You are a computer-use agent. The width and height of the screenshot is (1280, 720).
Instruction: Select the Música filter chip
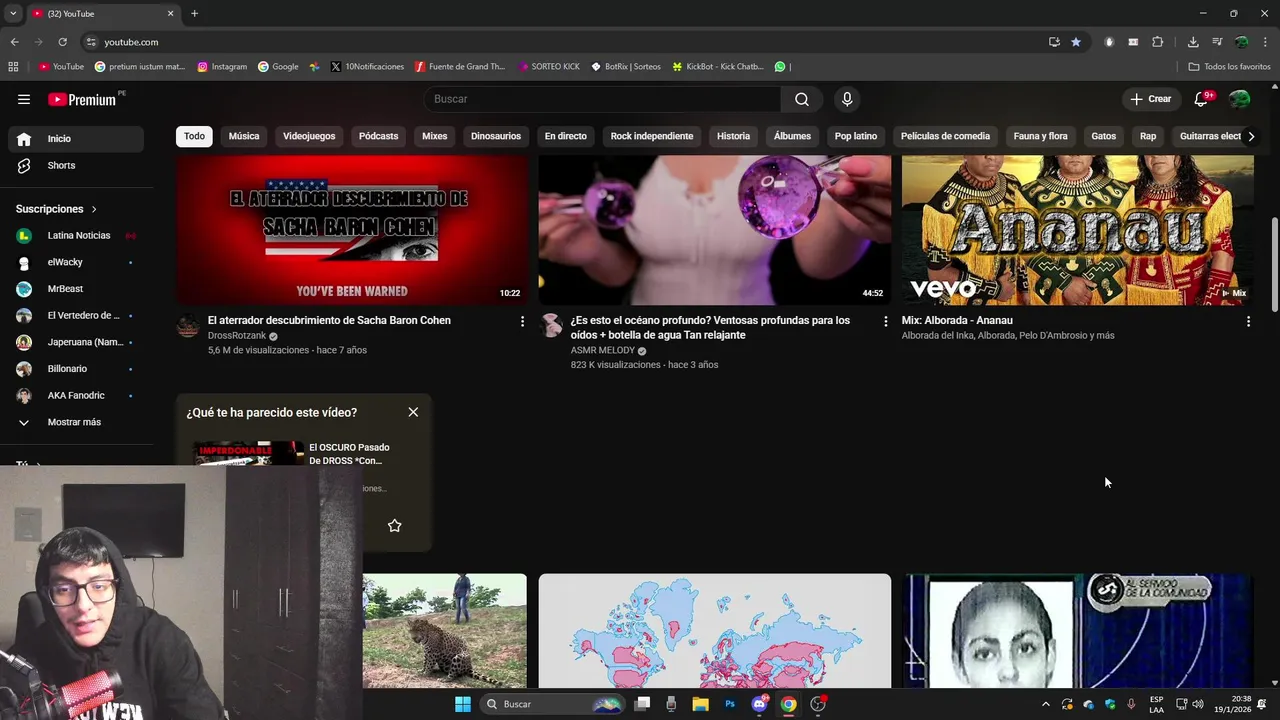point(244,136)
